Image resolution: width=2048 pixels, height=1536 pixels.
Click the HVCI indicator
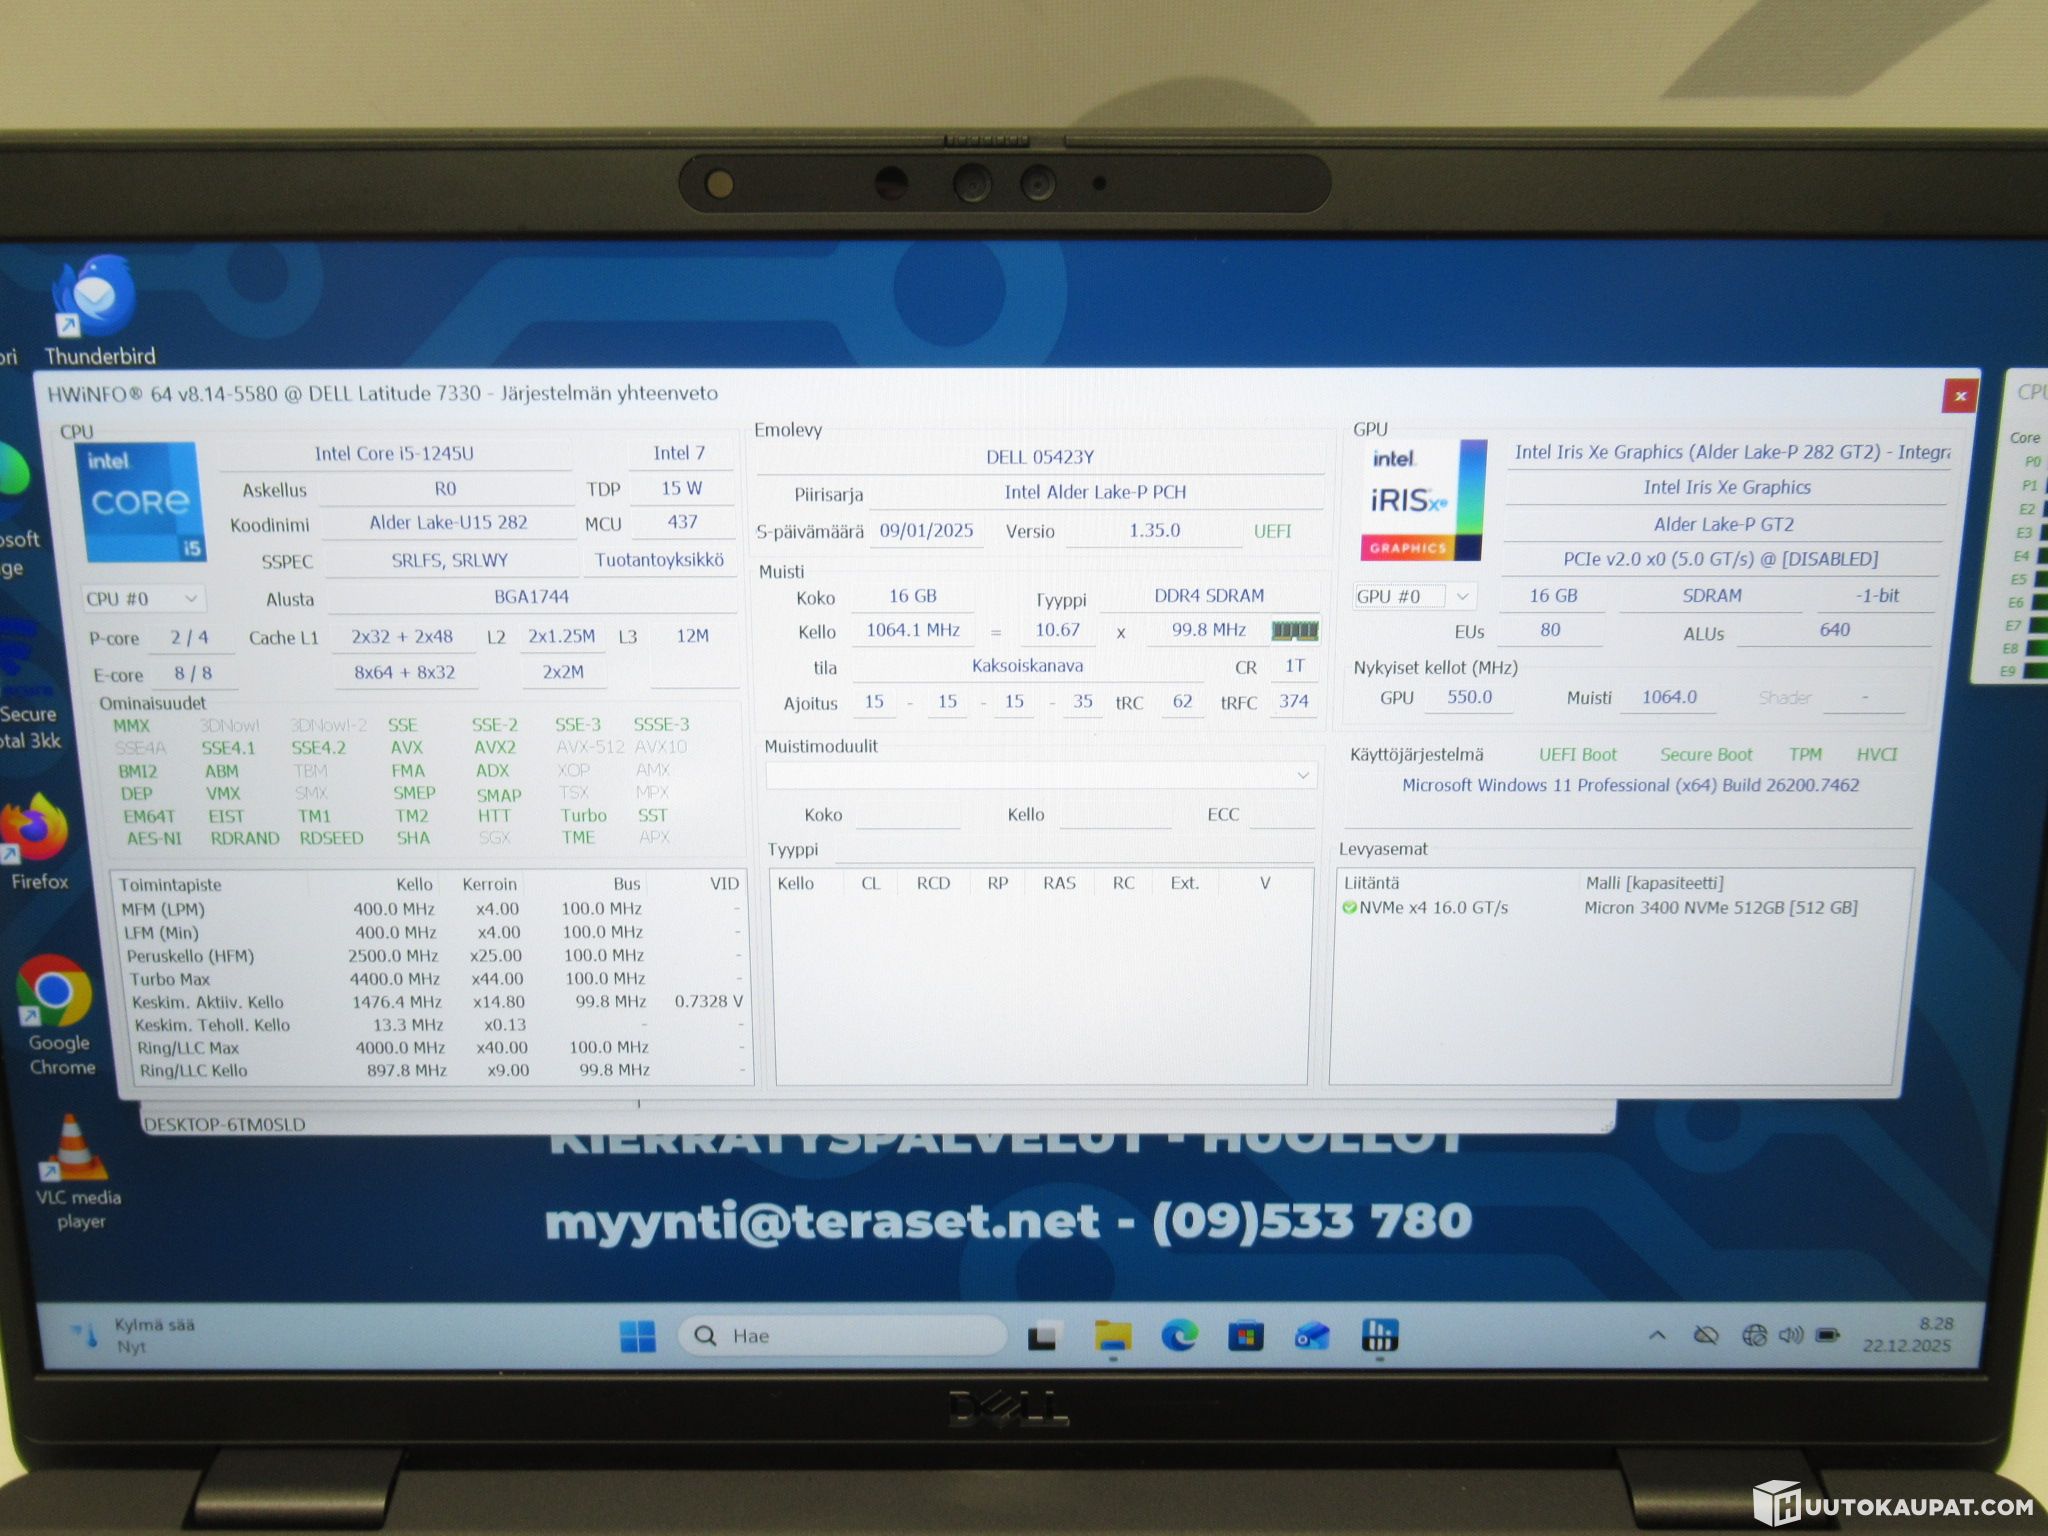tap(1877, 755)
